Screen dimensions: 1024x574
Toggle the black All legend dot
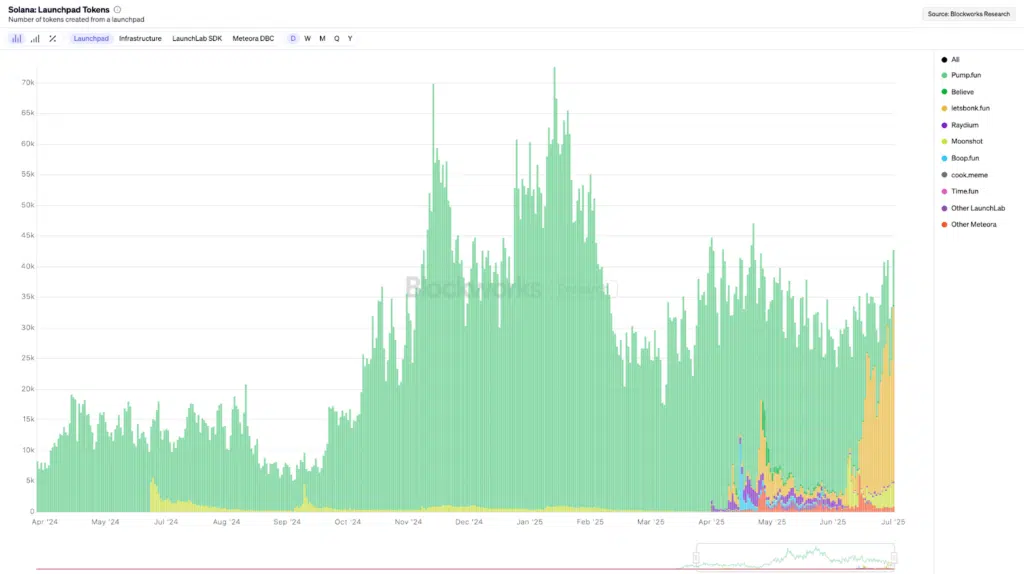(x=944, y=60)
